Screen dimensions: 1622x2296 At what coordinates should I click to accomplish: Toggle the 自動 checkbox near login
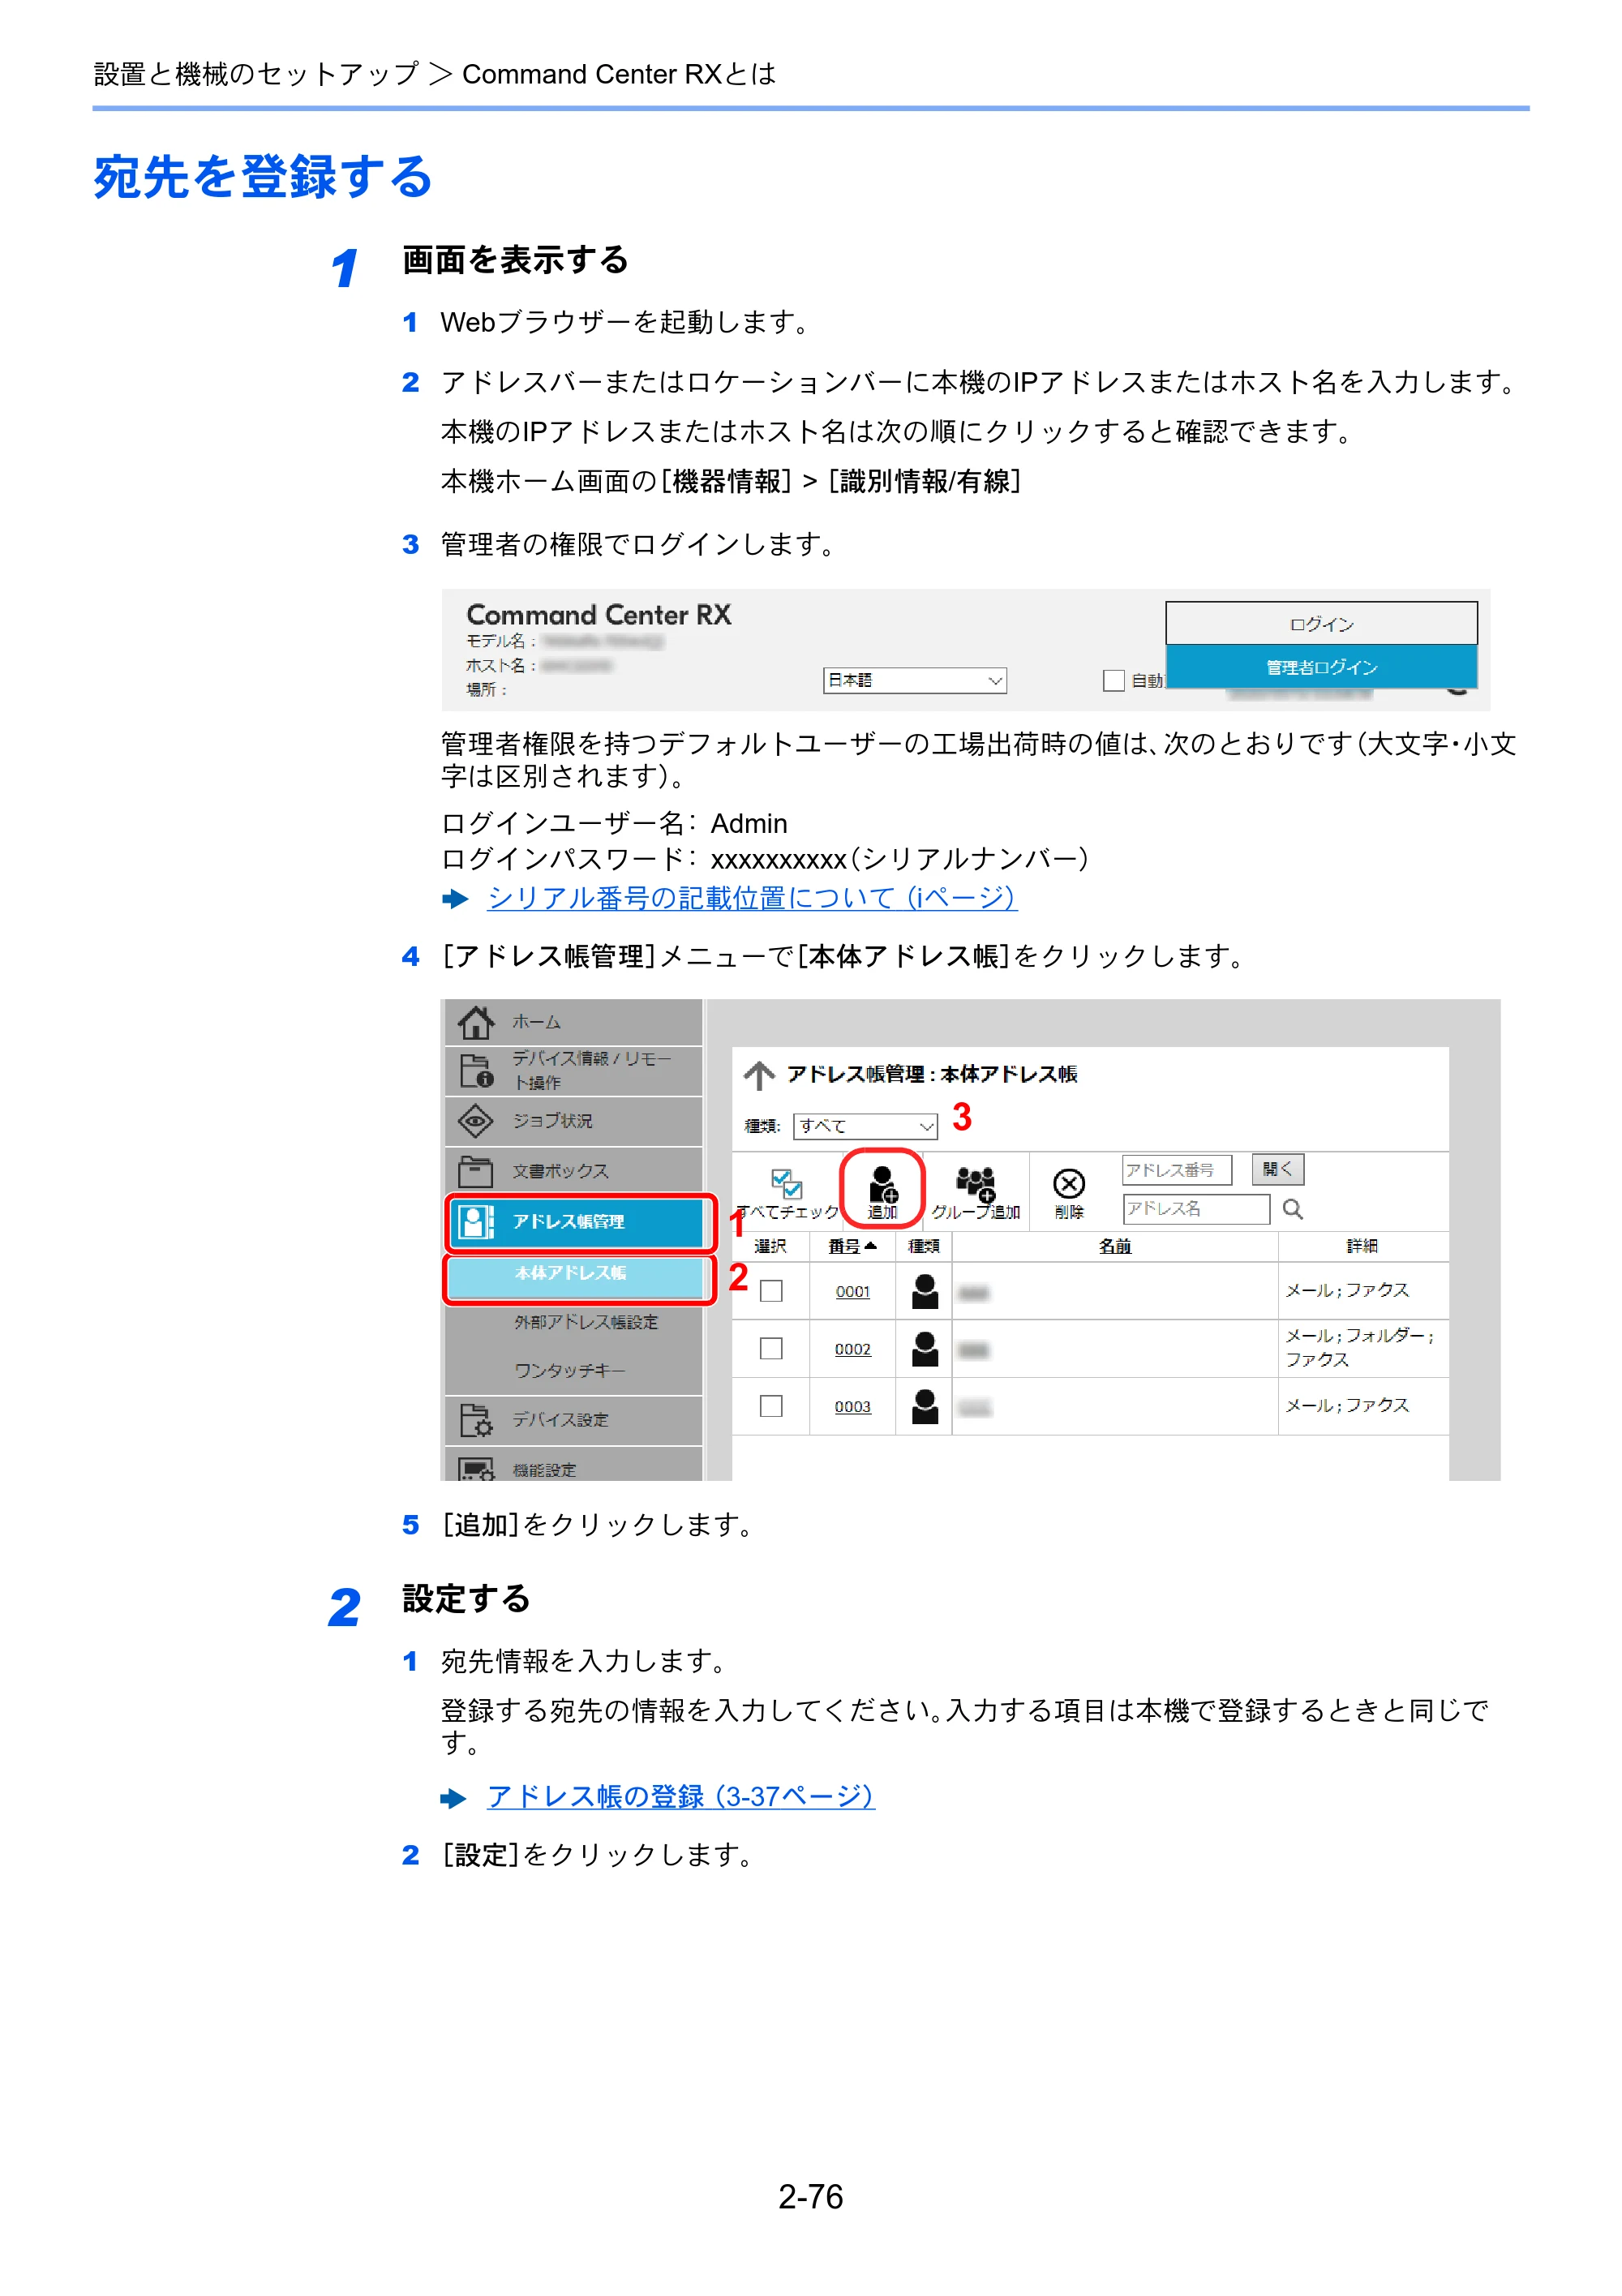[1113, 680]
